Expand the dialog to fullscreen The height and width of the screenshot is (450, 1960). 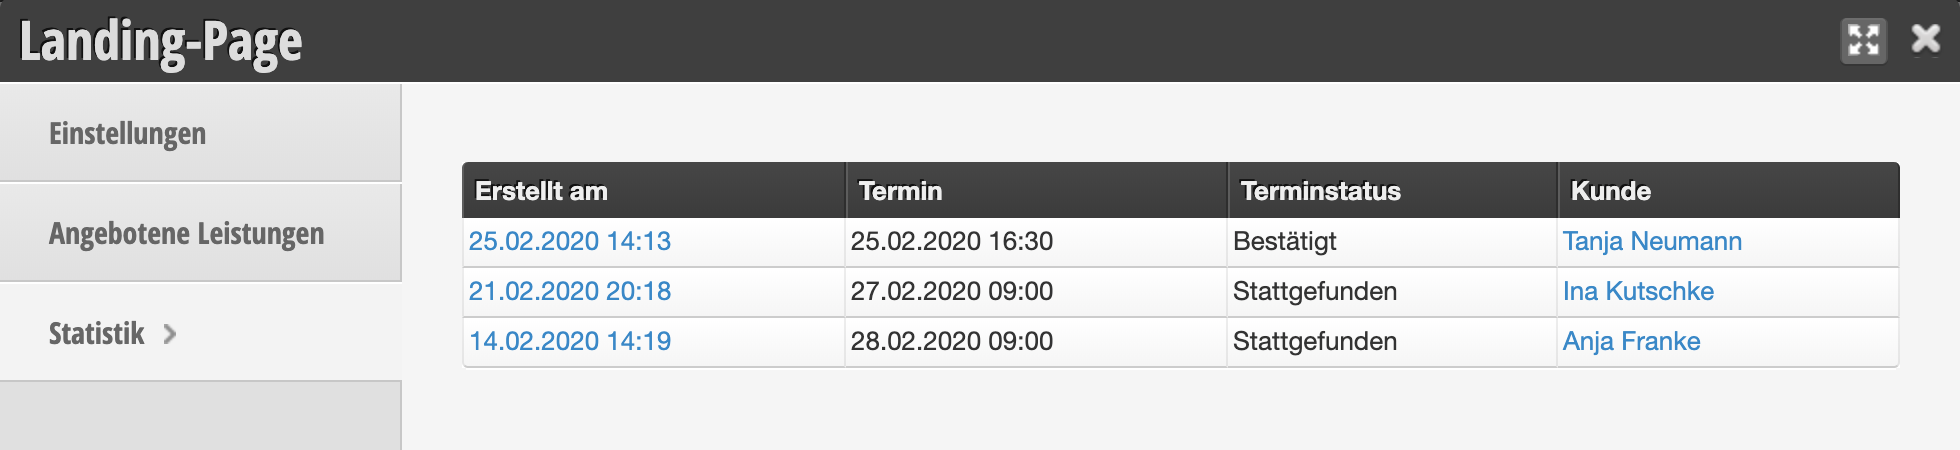coord(1864,41)
